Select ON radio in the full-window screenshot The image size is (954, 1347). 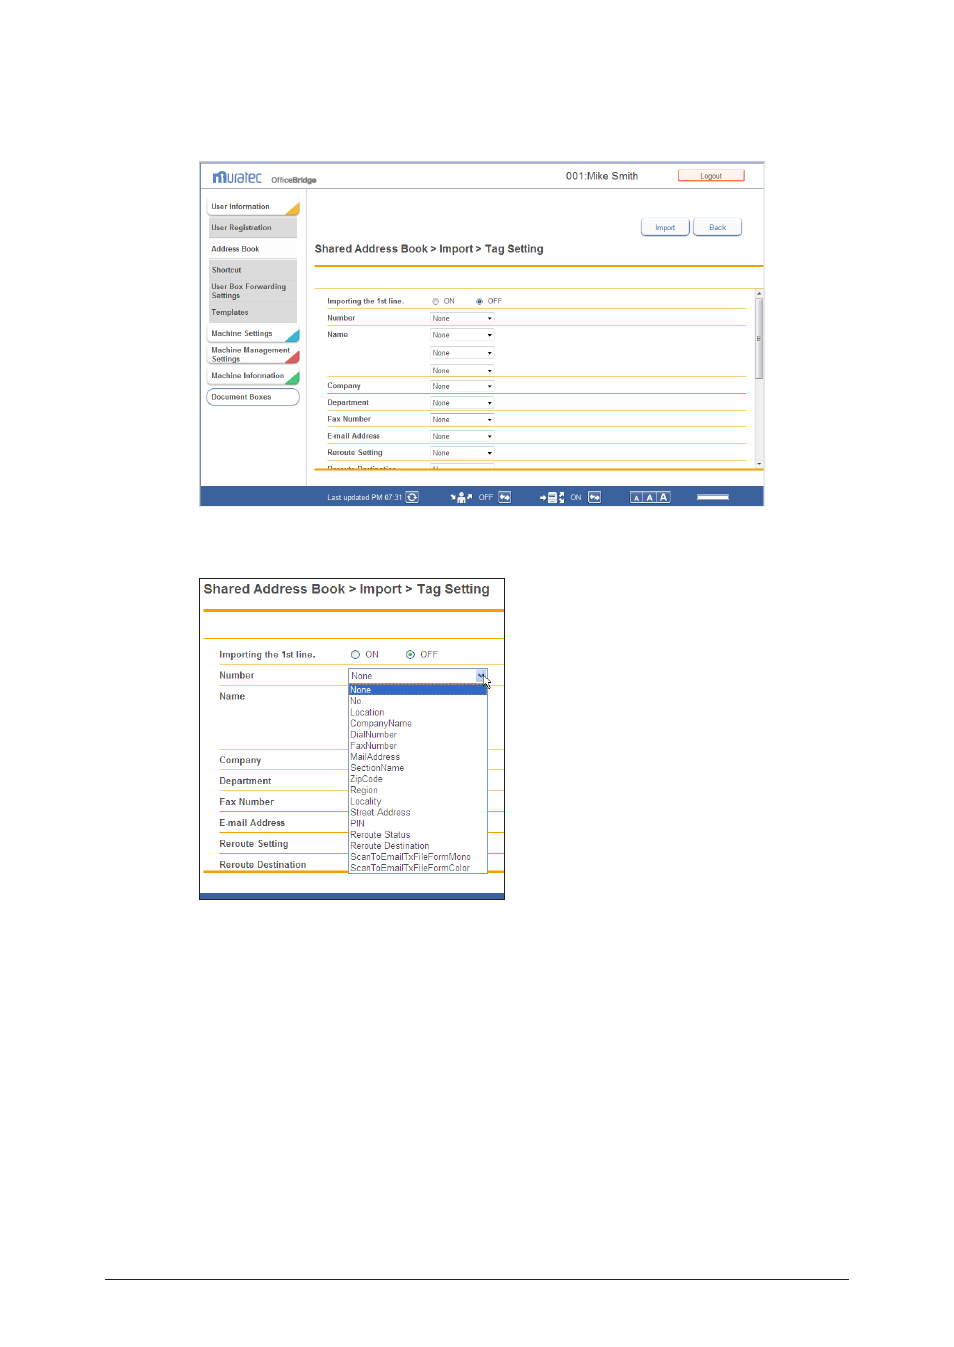(x=436, y=301)
